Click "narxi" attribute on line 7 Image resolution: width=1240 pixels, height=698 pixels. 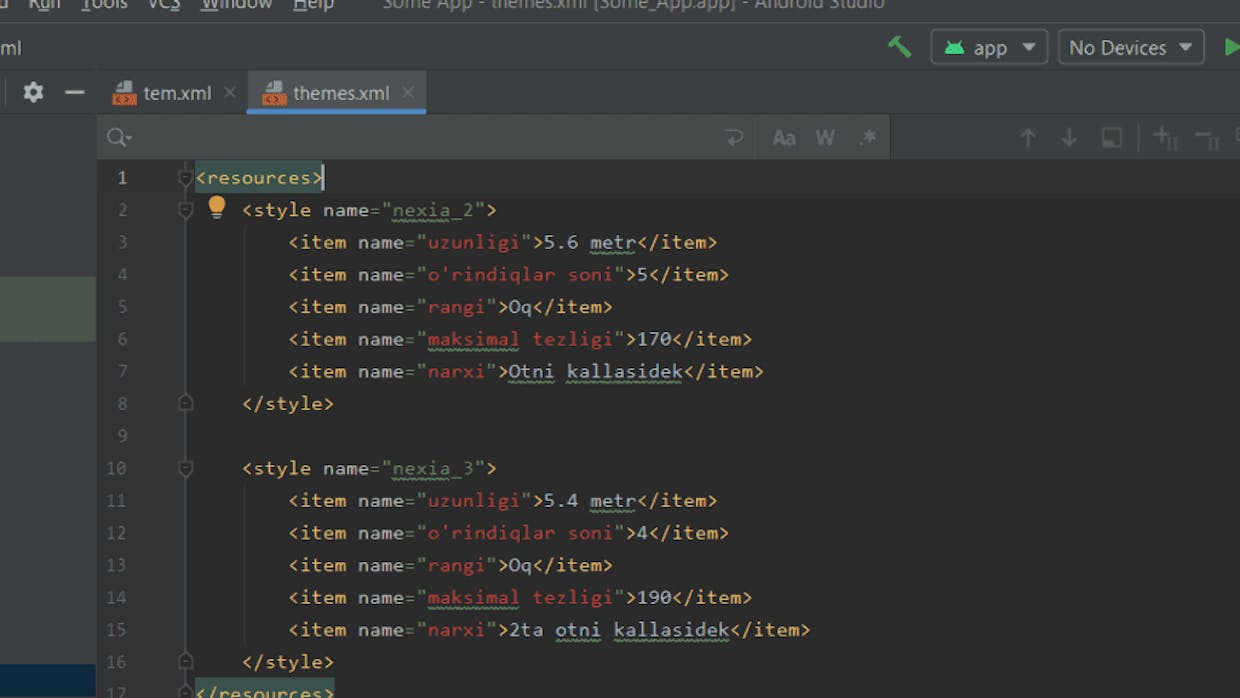pos(456,371)
